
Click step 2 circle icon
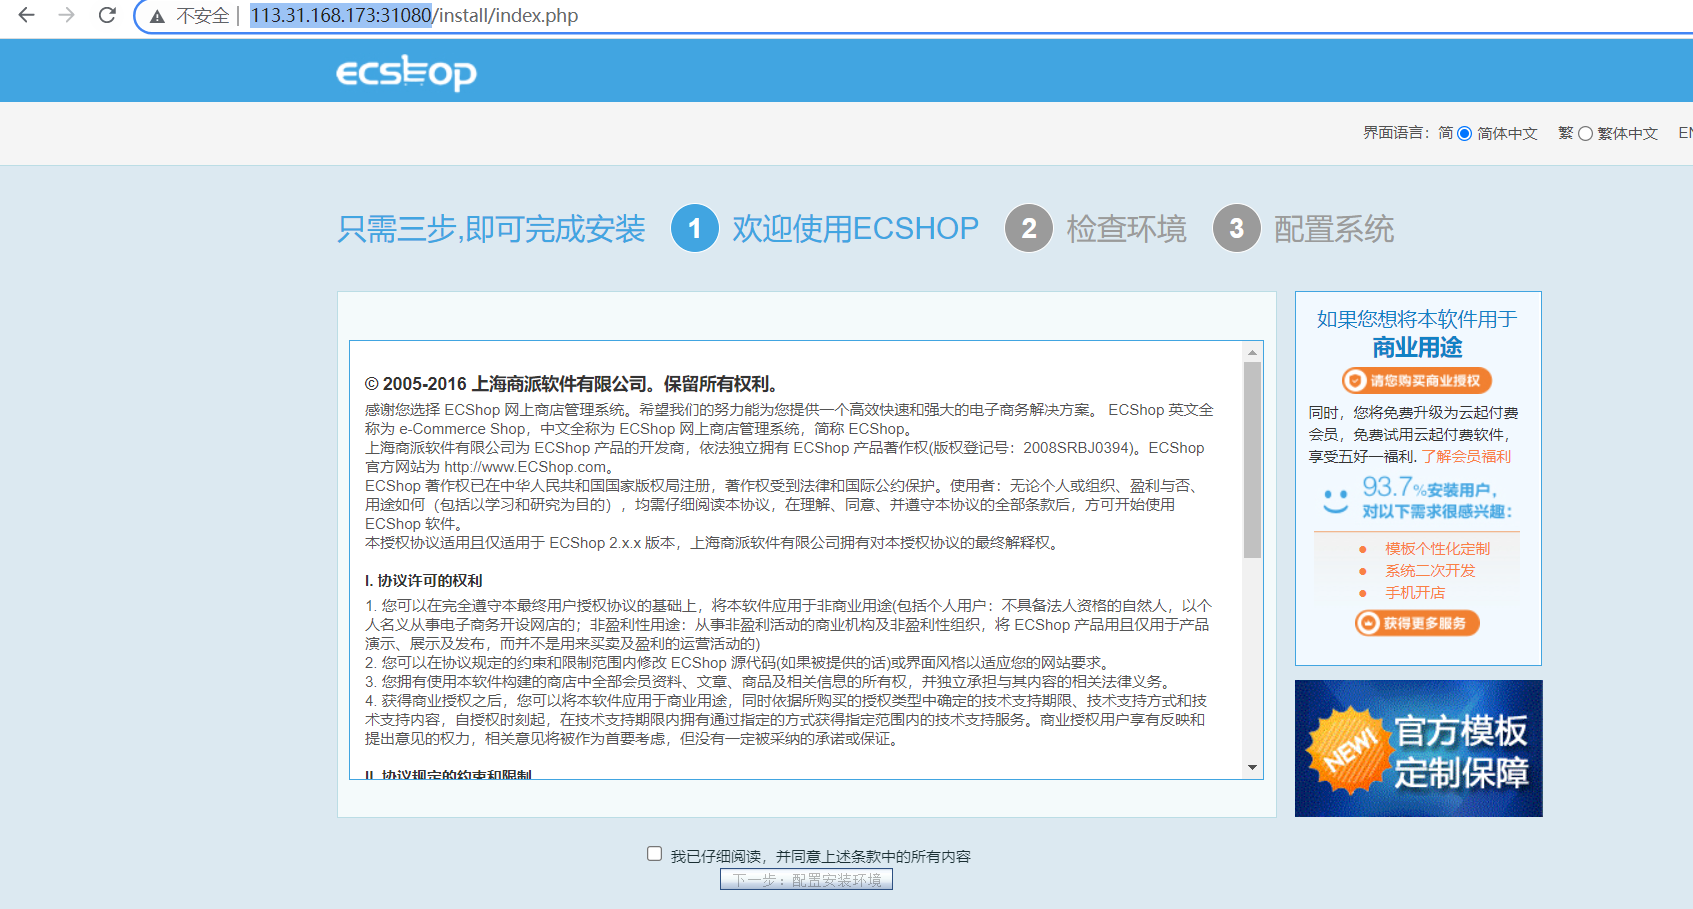pyautogui.click(x=1029, y=228)
